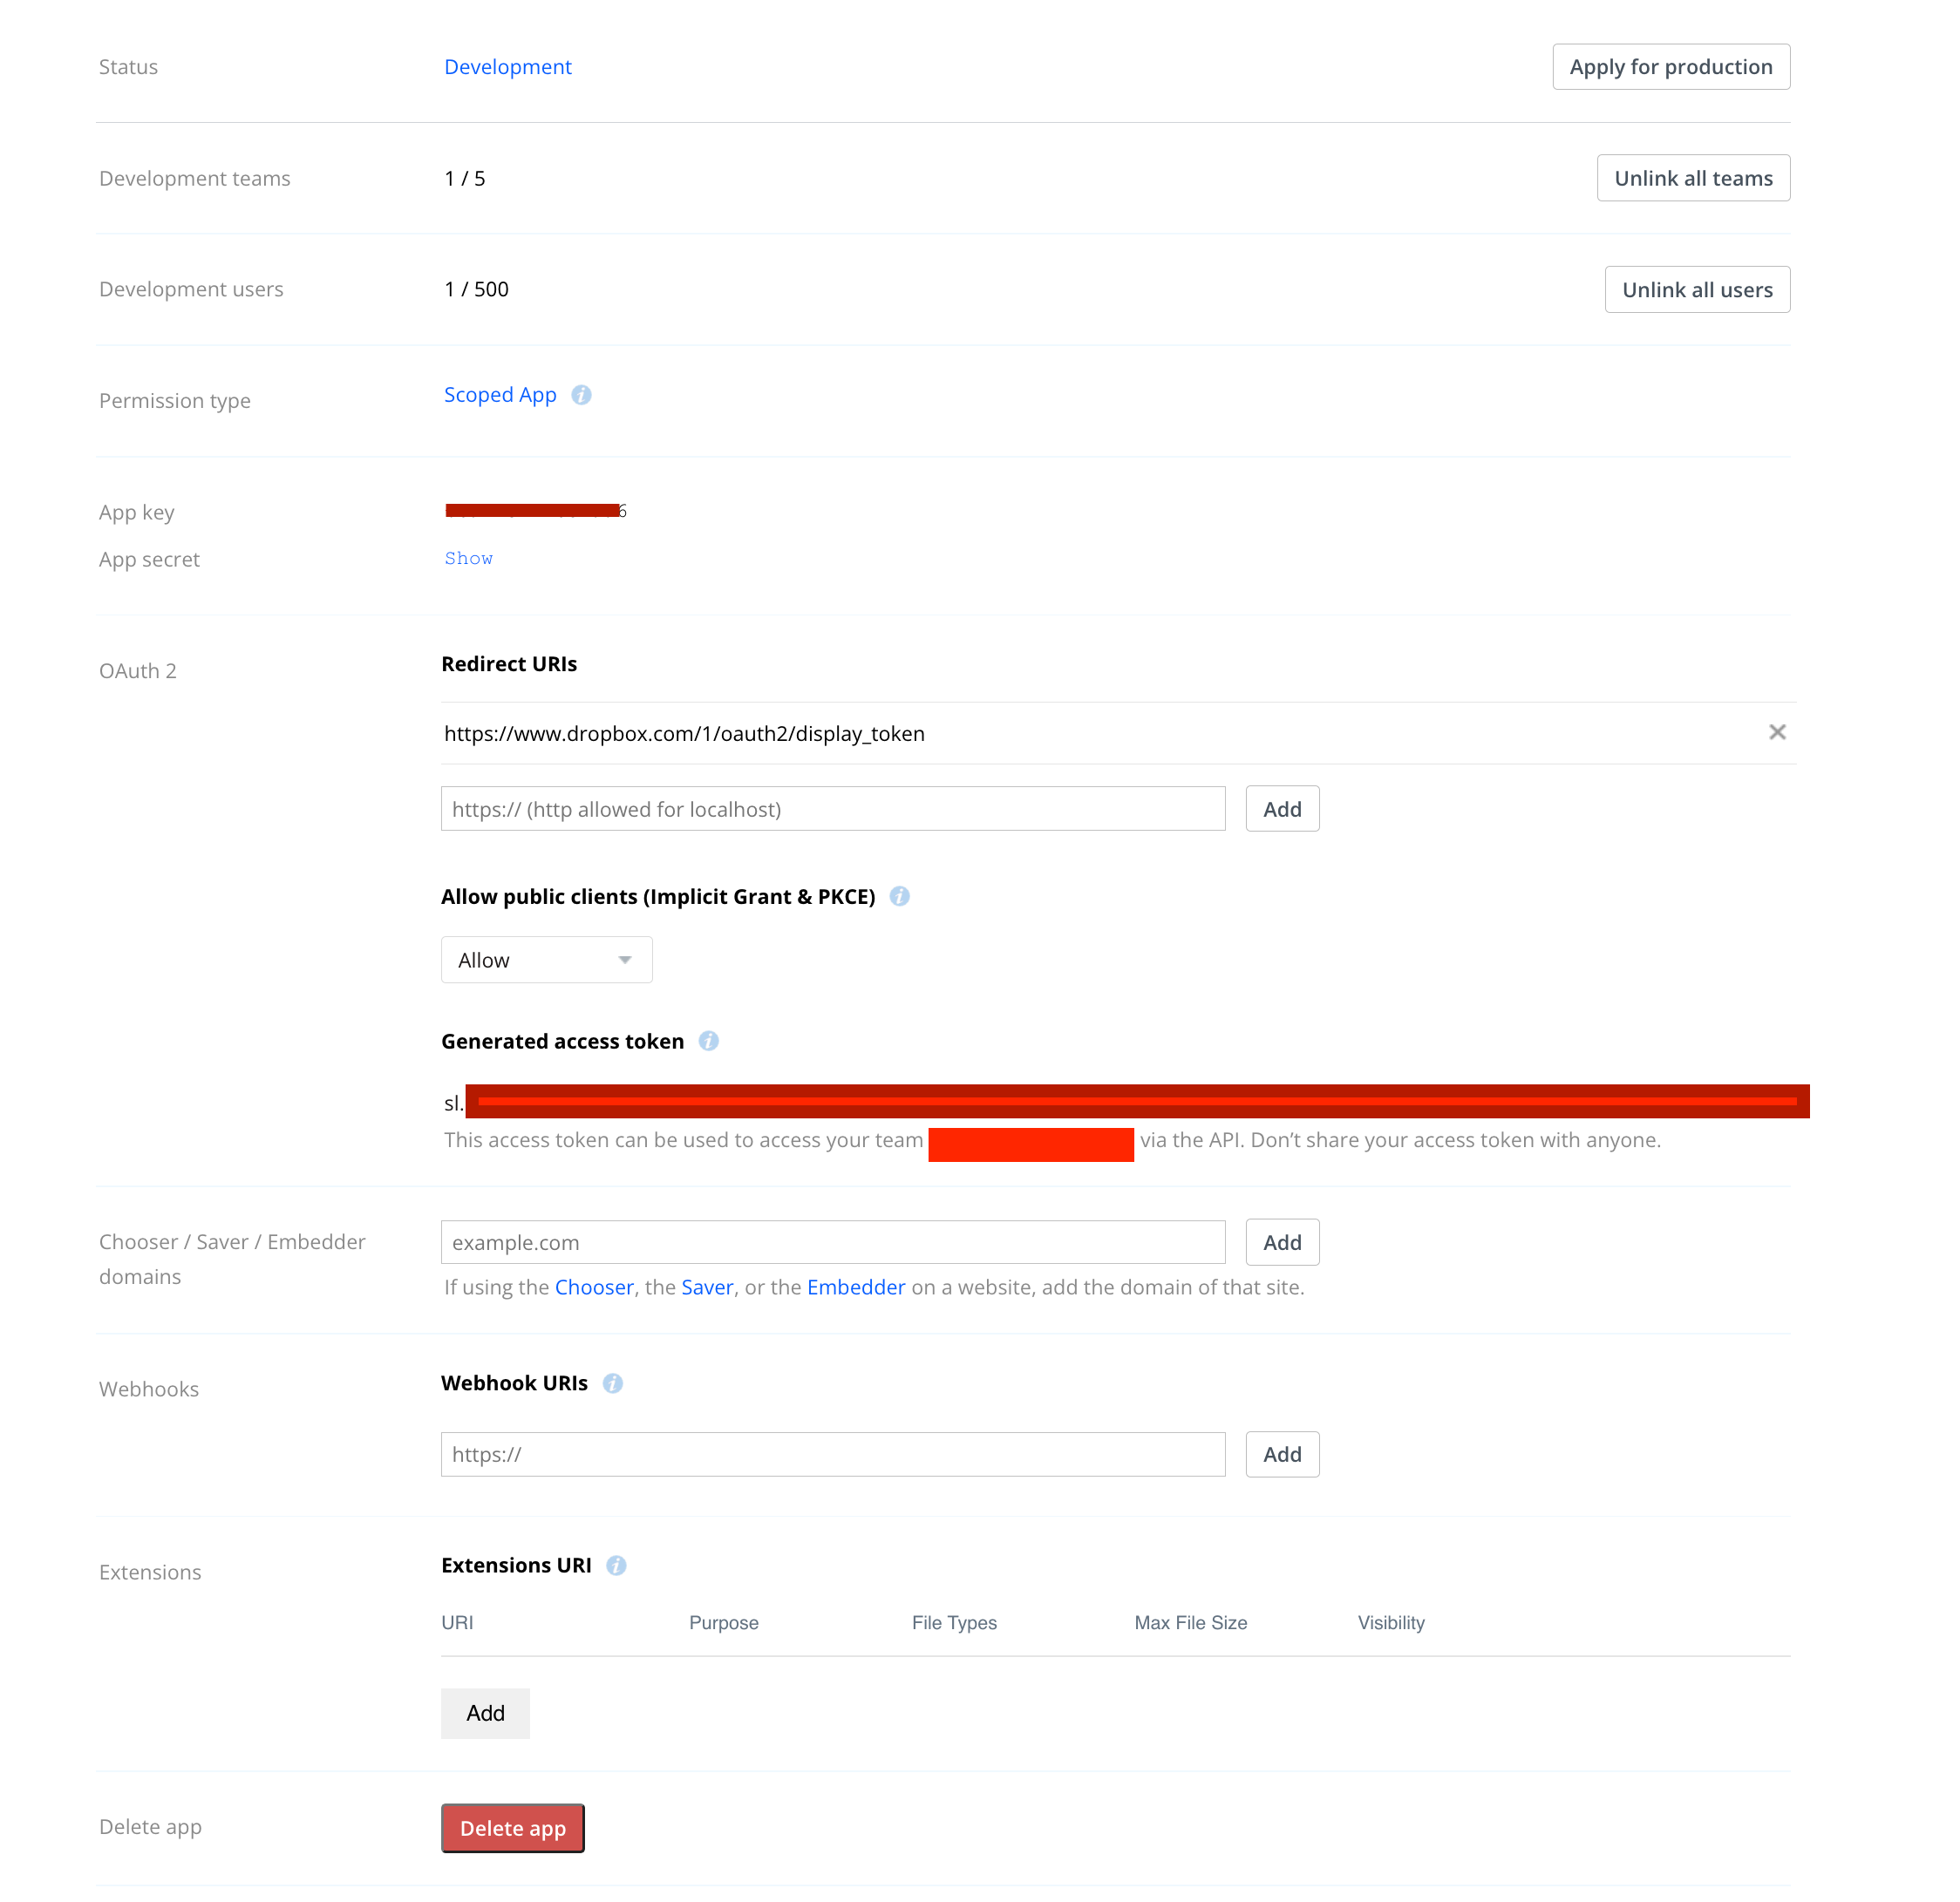1960x1902 pixels.
Task: Click the example.com domain input field
Action: 832,1242
